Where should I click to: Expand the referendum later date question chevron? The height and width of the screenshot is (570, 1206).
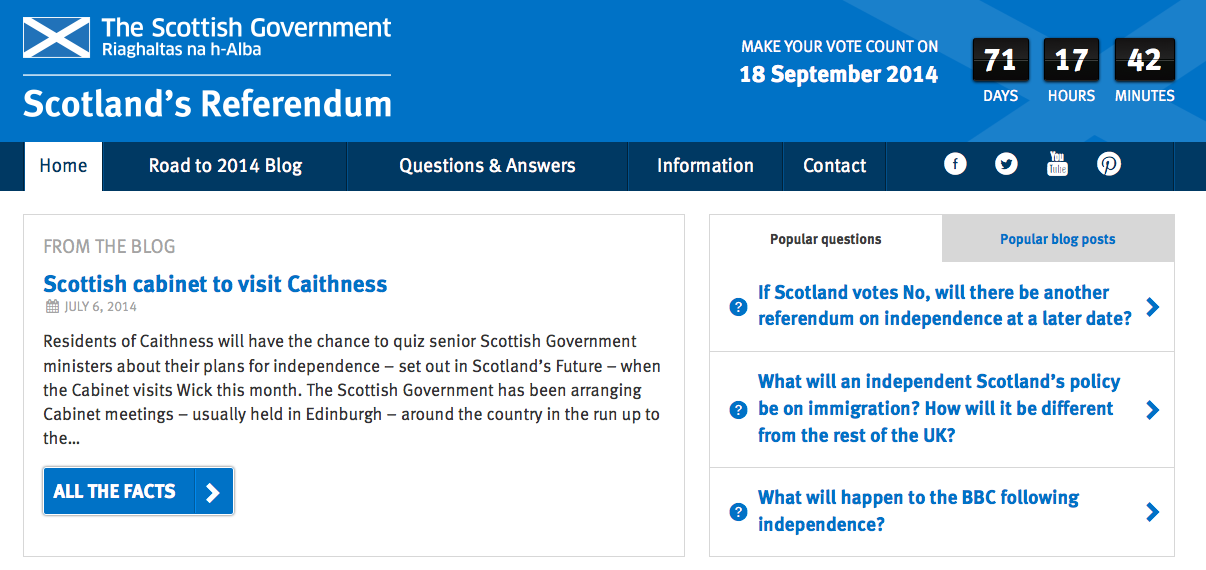pyautogui.click(x=1152, y=307)
